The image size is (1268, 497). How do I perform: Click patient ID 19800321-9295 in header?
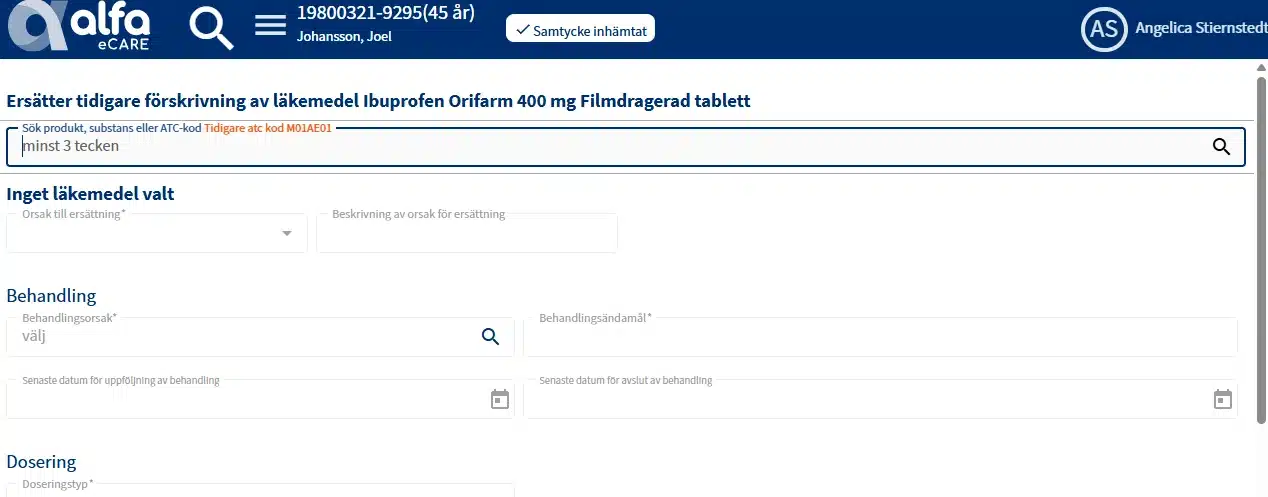click(385, 14)
